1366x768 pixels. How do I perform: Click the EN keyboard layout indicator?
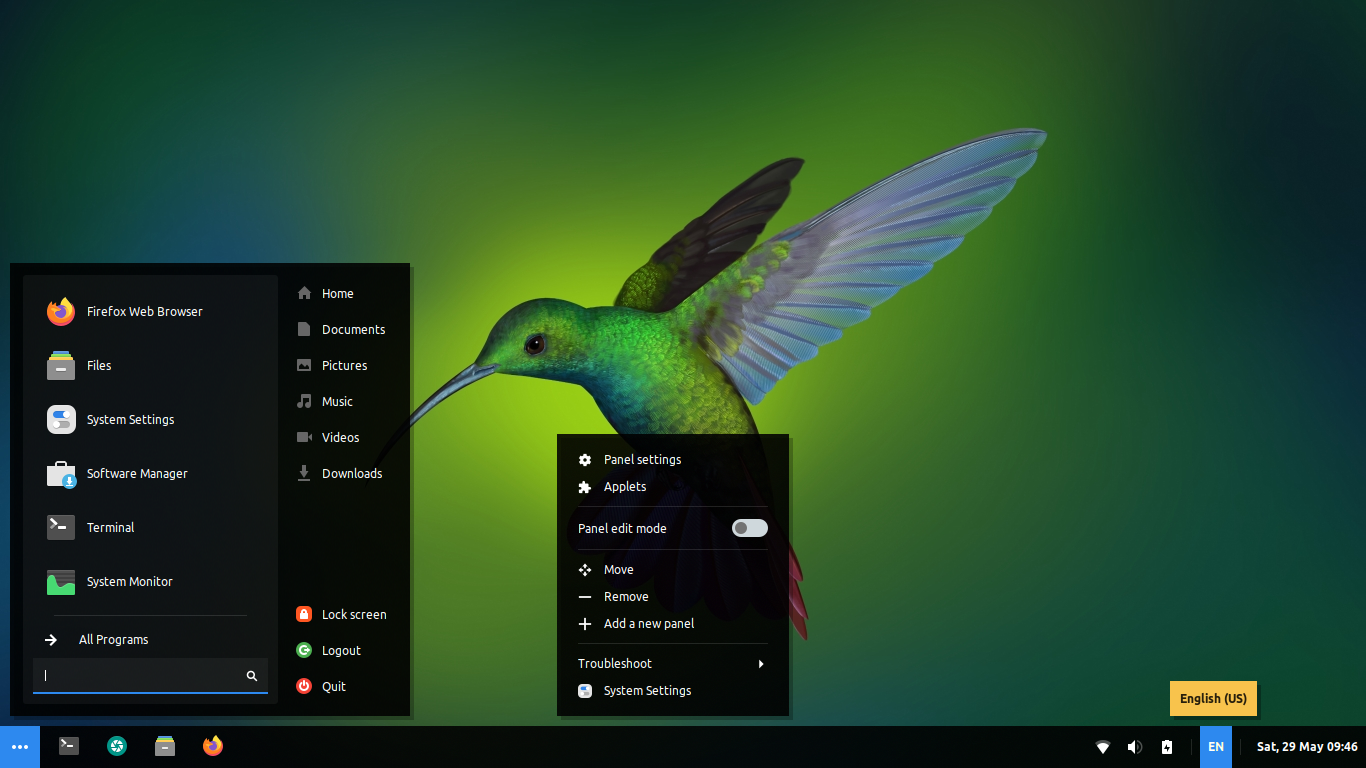tap(1216, 747)
